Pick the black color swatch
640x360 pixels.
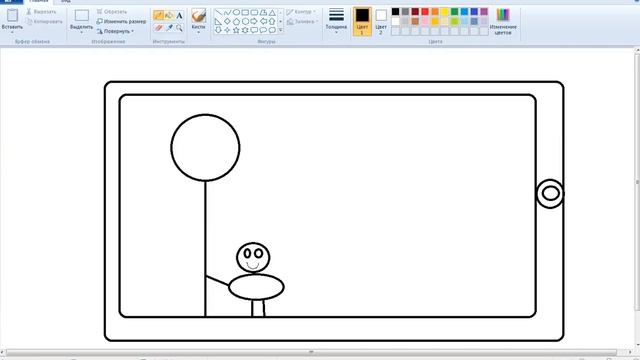point(396,11)
